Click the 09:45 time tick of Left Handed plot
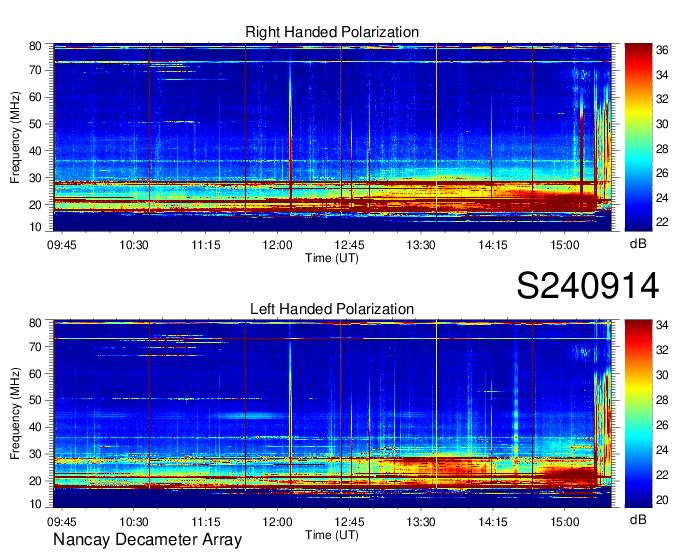The image size is (680, 552). (x=62, y=522)
